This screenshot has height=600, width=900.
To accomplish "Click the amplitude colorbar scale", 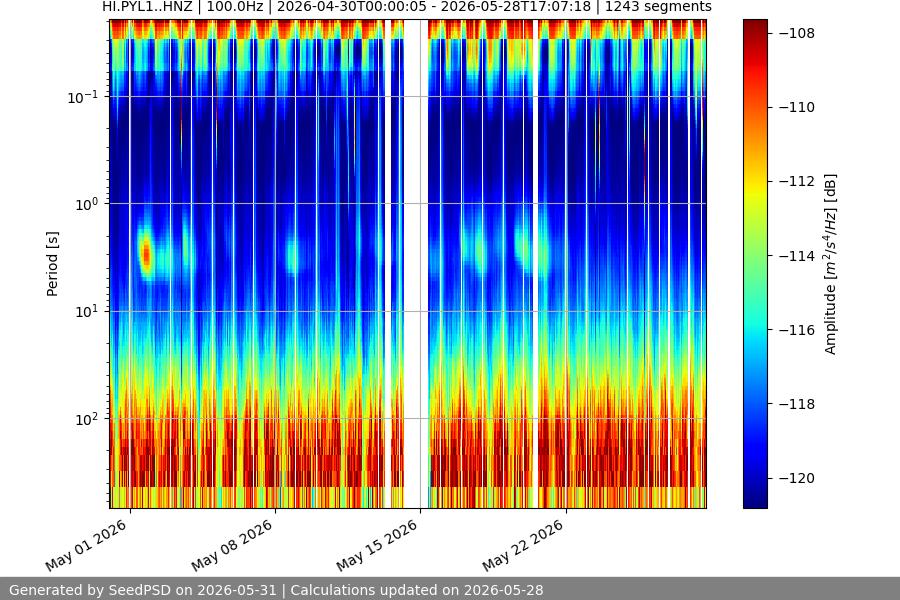I will [755, 264].
